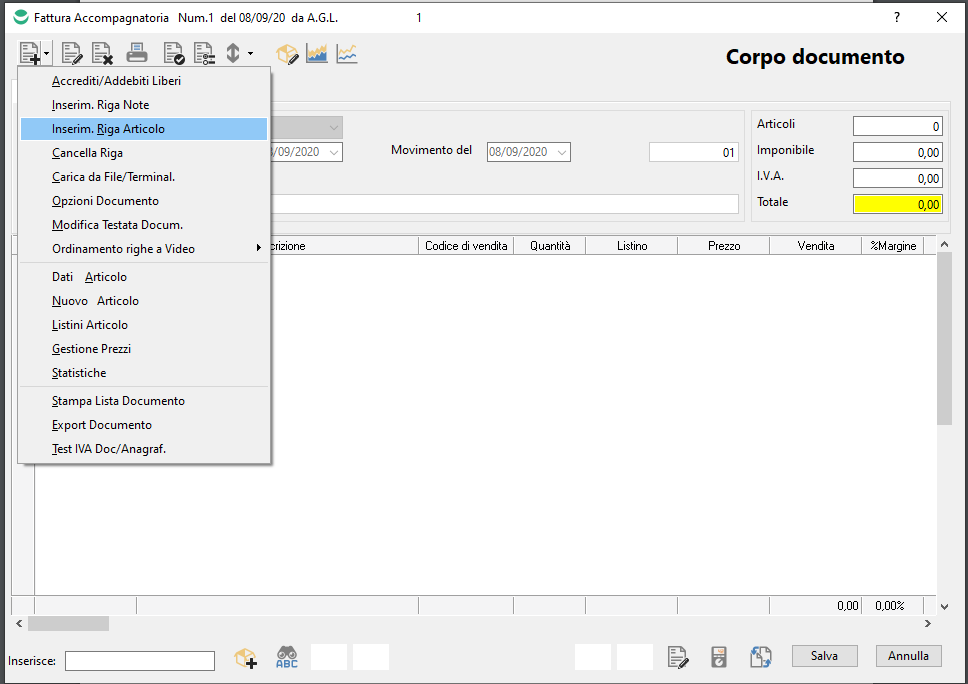Click the binoculars ABC search icon
This screenshot has height=684, width=968.
pos(287,657)
